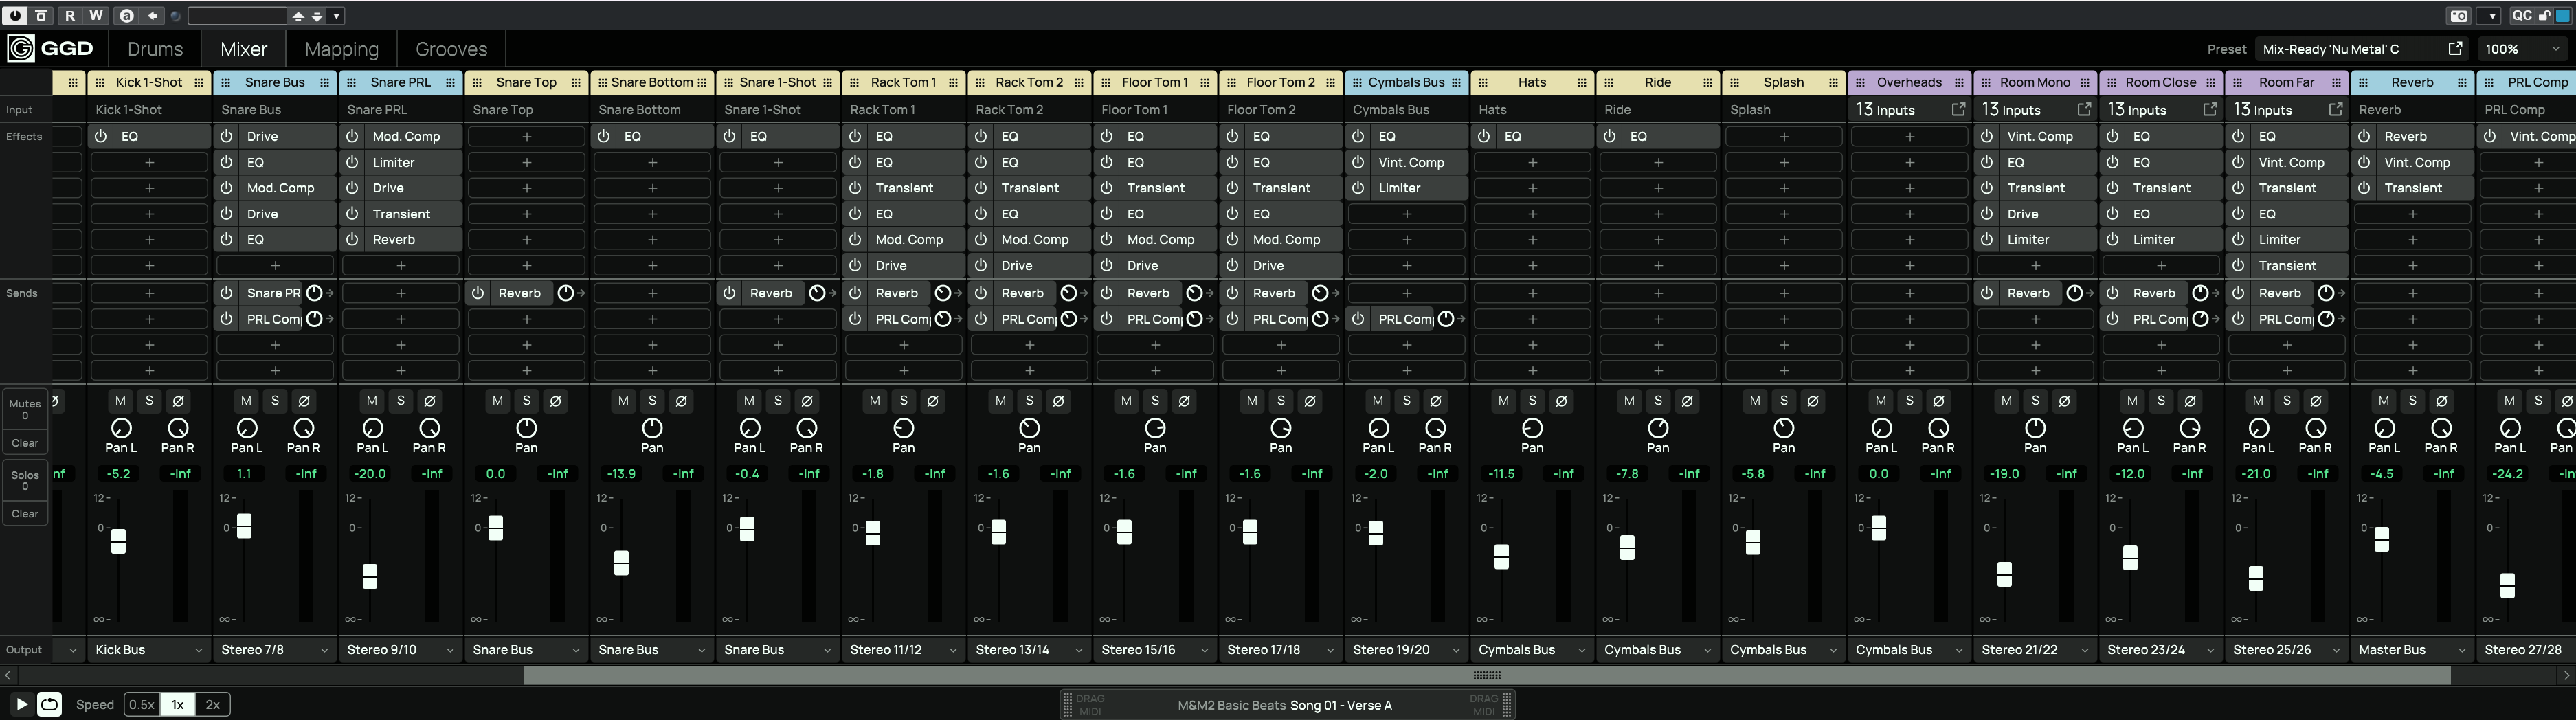The height and width of the screenshot is (720, 2576).
Task: Open the Overheads 13 Inputs pop-out icon
Action: click(1958, 110)
